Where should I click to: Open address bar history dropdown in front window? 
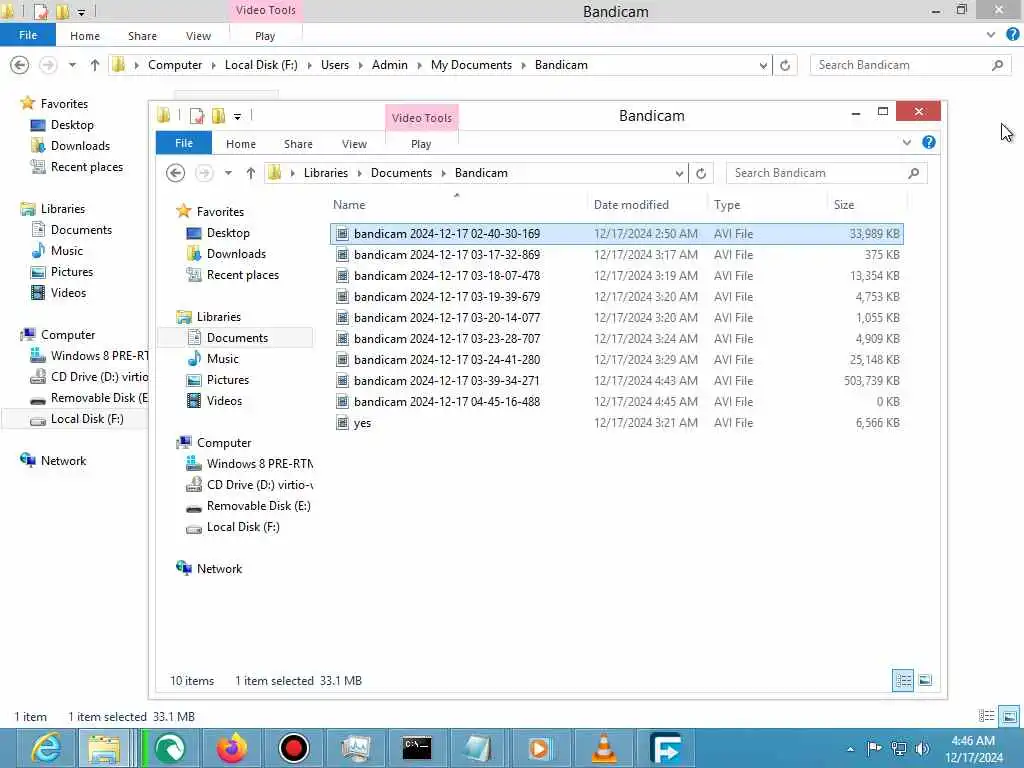(x=679, y=173)
